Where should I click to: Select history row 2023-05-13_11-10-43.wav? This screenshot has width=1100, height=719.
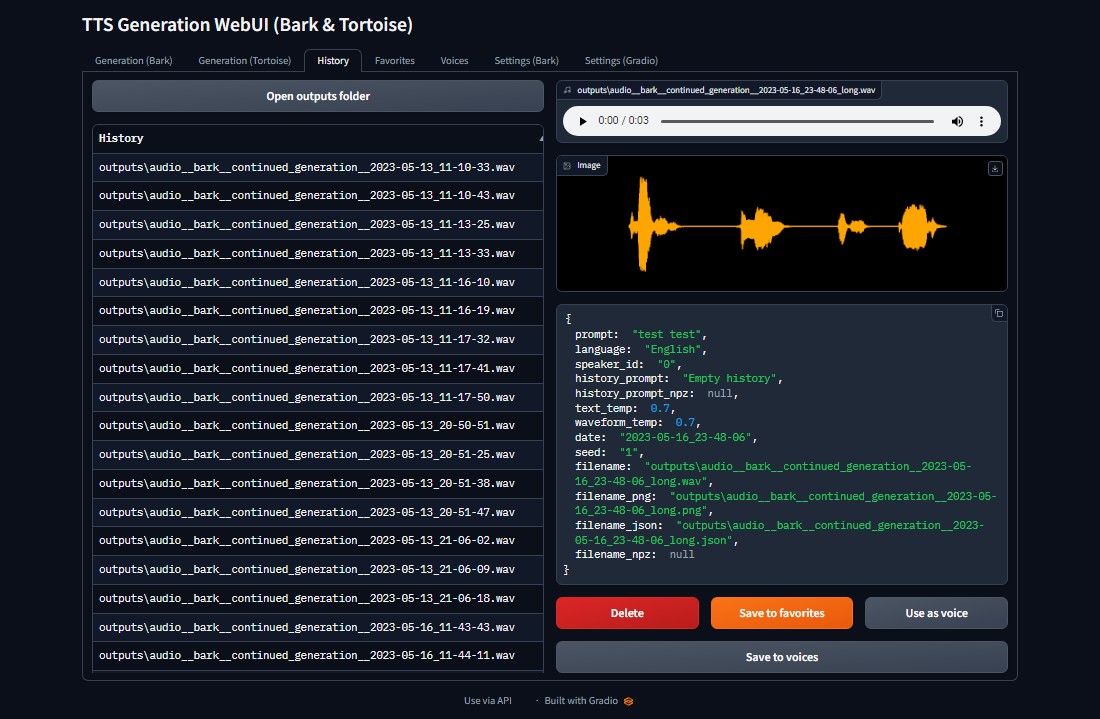point(318,196)
